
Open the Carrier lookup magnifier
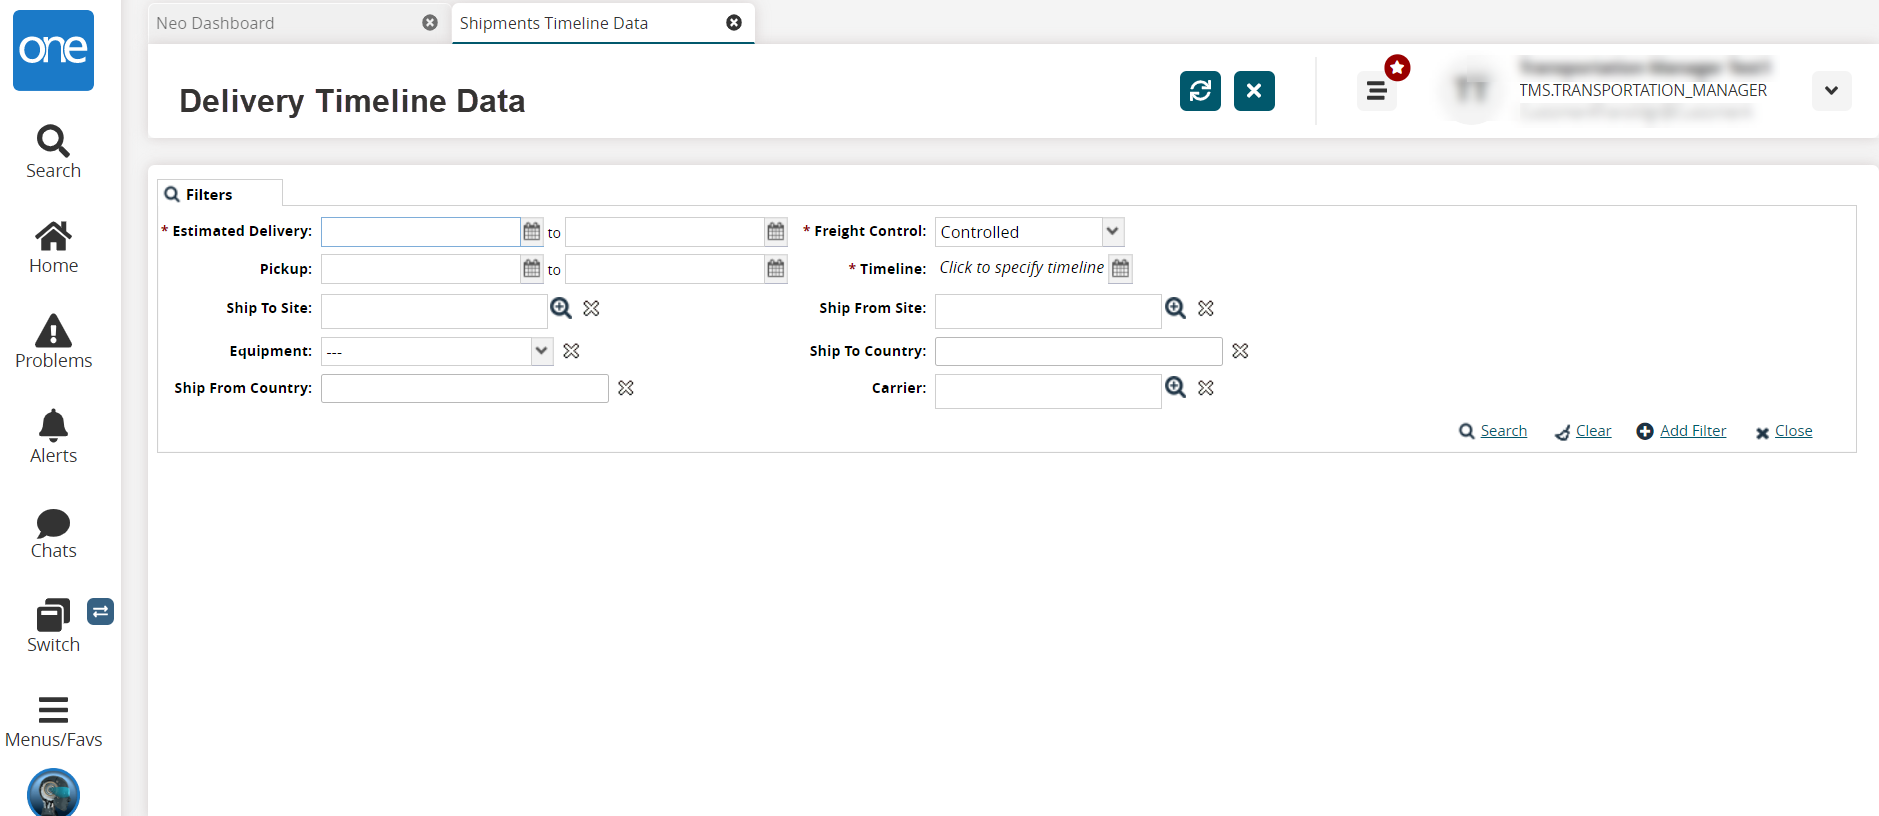pos(1176,387)
